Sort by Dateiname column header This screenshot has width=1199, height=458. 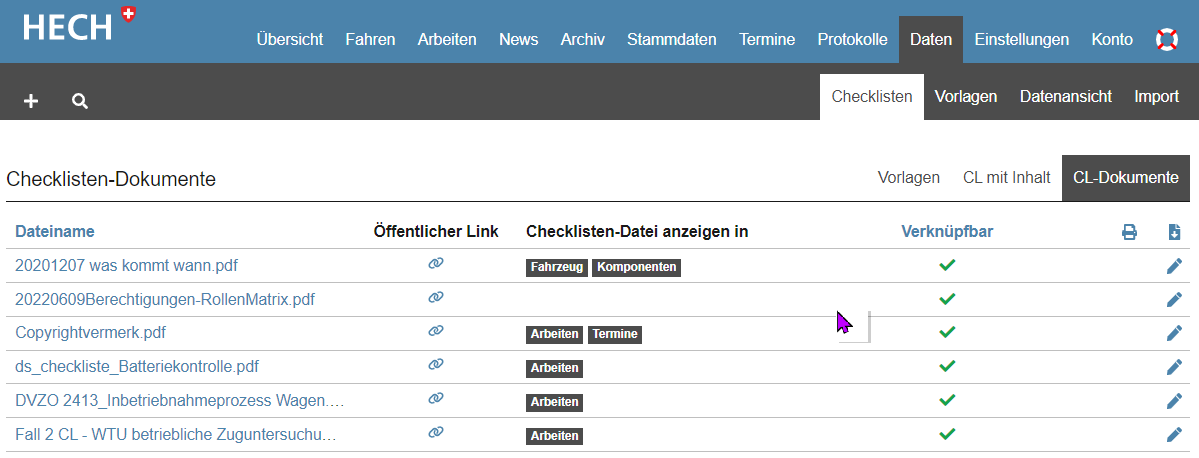point(55,232)
